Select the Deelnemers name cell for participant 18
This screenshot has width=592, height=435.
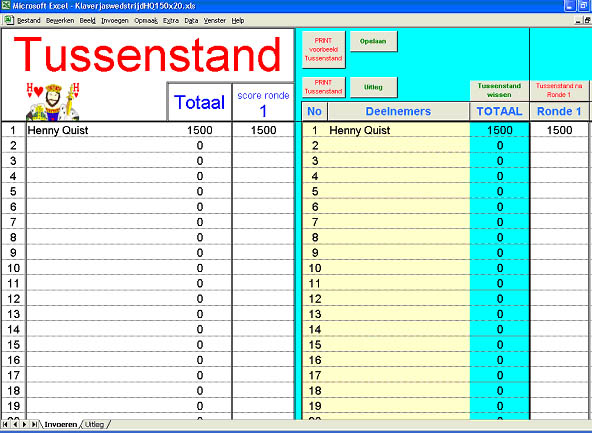398,391
